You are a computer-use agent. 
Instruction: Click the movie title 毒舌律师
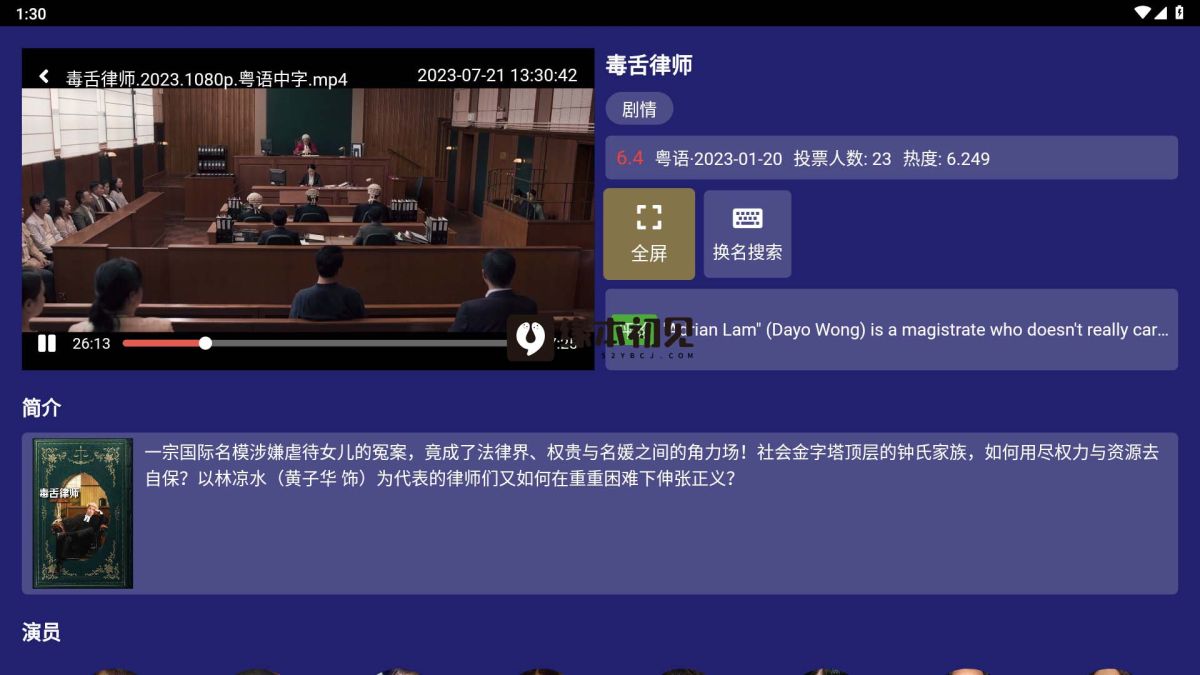click(x=649, y=66)
